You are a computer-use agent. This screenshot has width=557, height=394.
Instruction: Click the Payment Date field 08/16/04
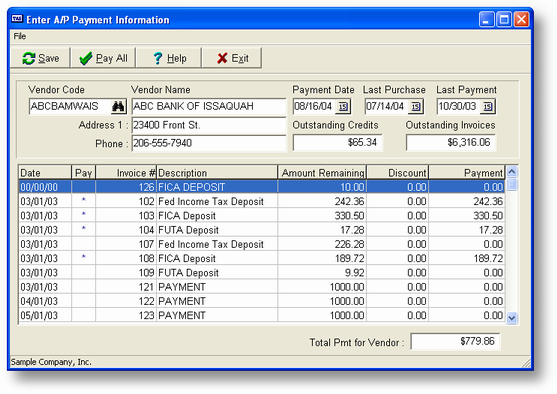(314, 106)
